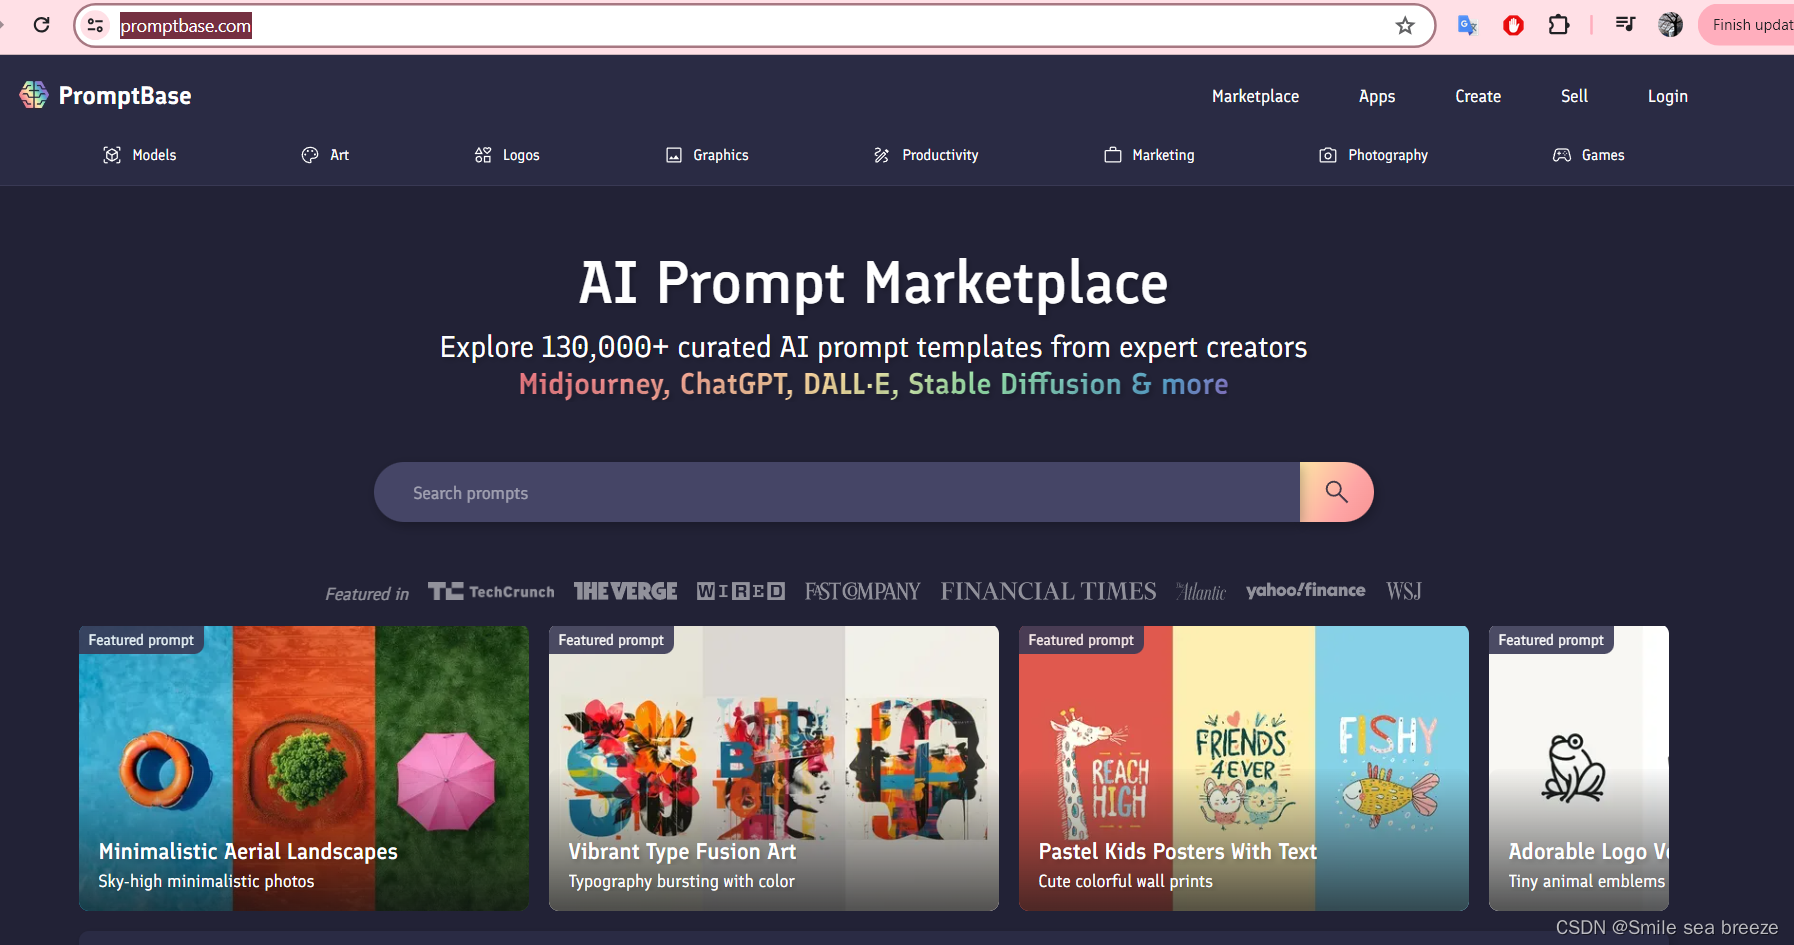Go to PromptBase home via title text

tap(125, 96)
